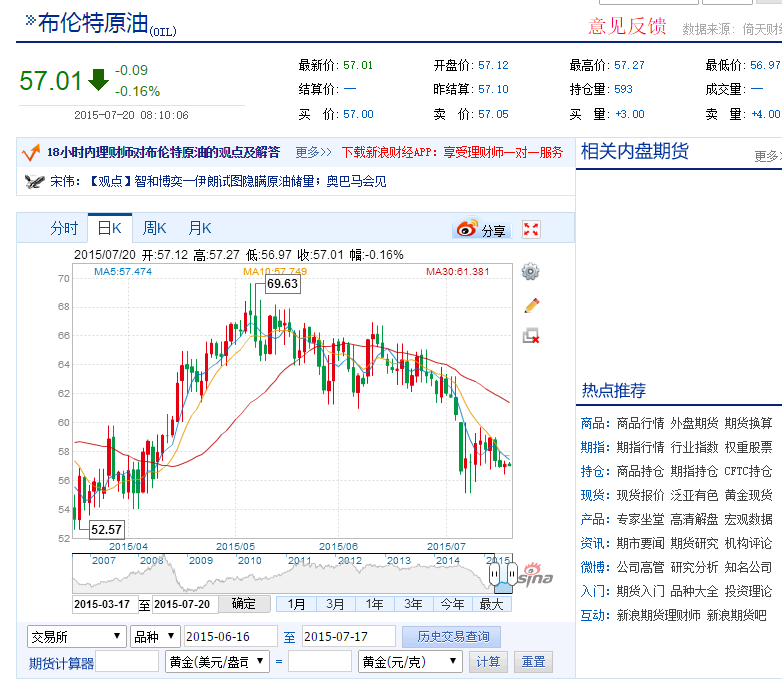Open 外盘期货 link
Image resolution: width=782 pixels, height=684 pixels.
[694, 423]
